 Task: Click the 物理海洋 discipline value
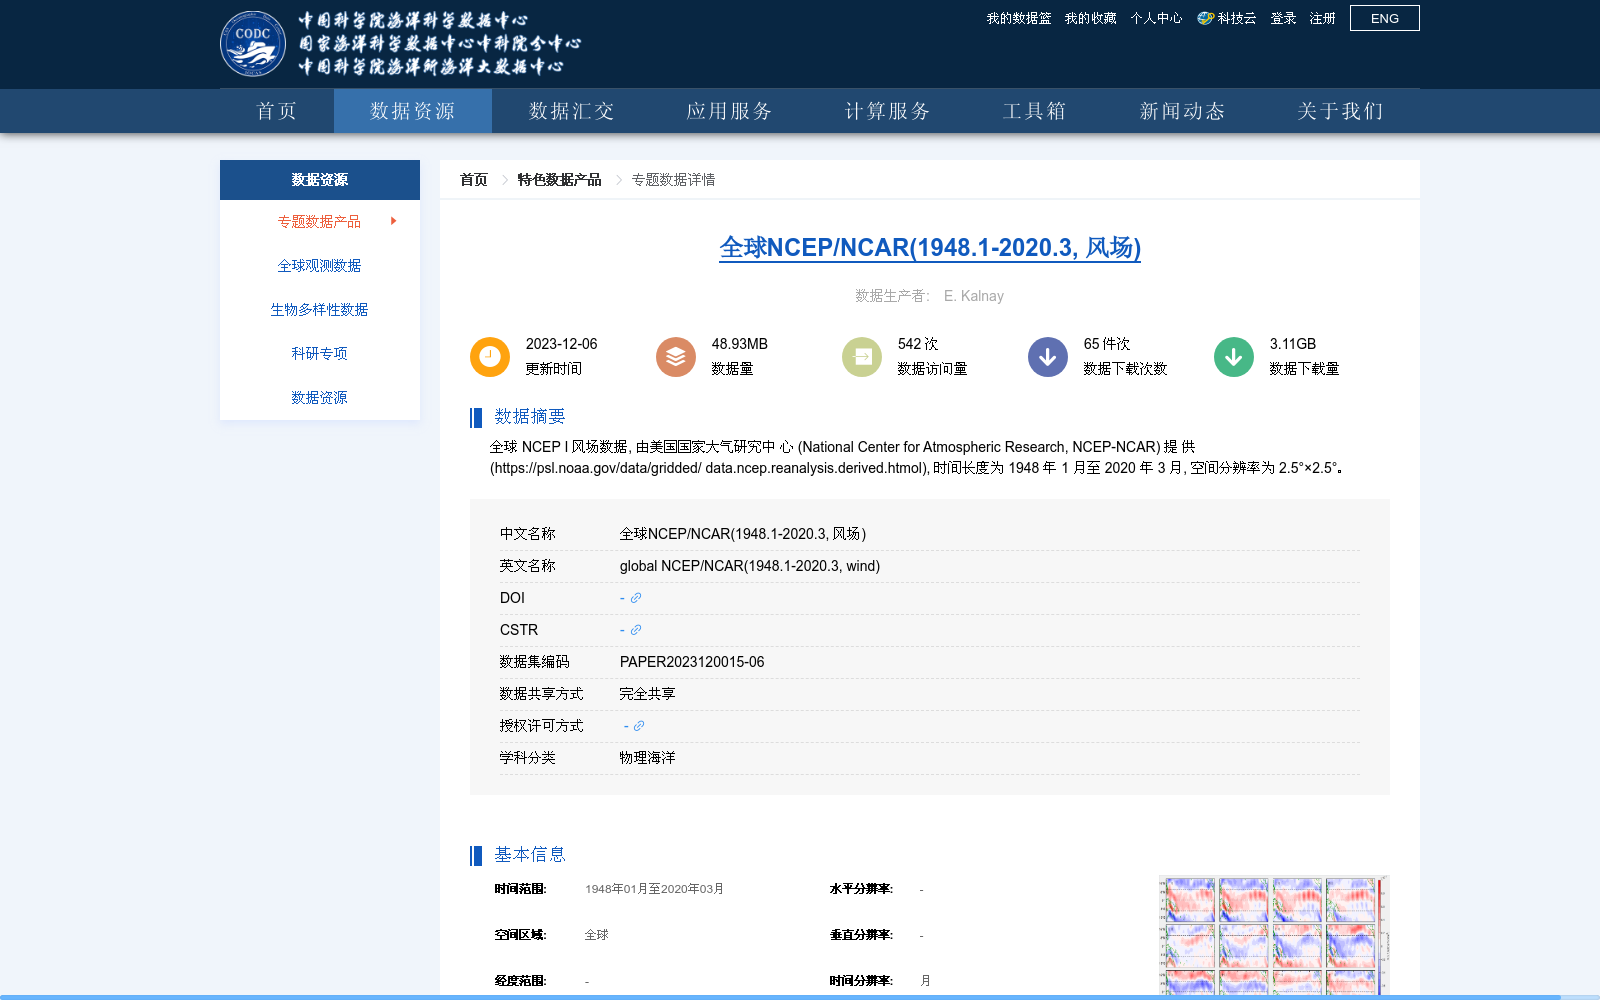(647, 758)
